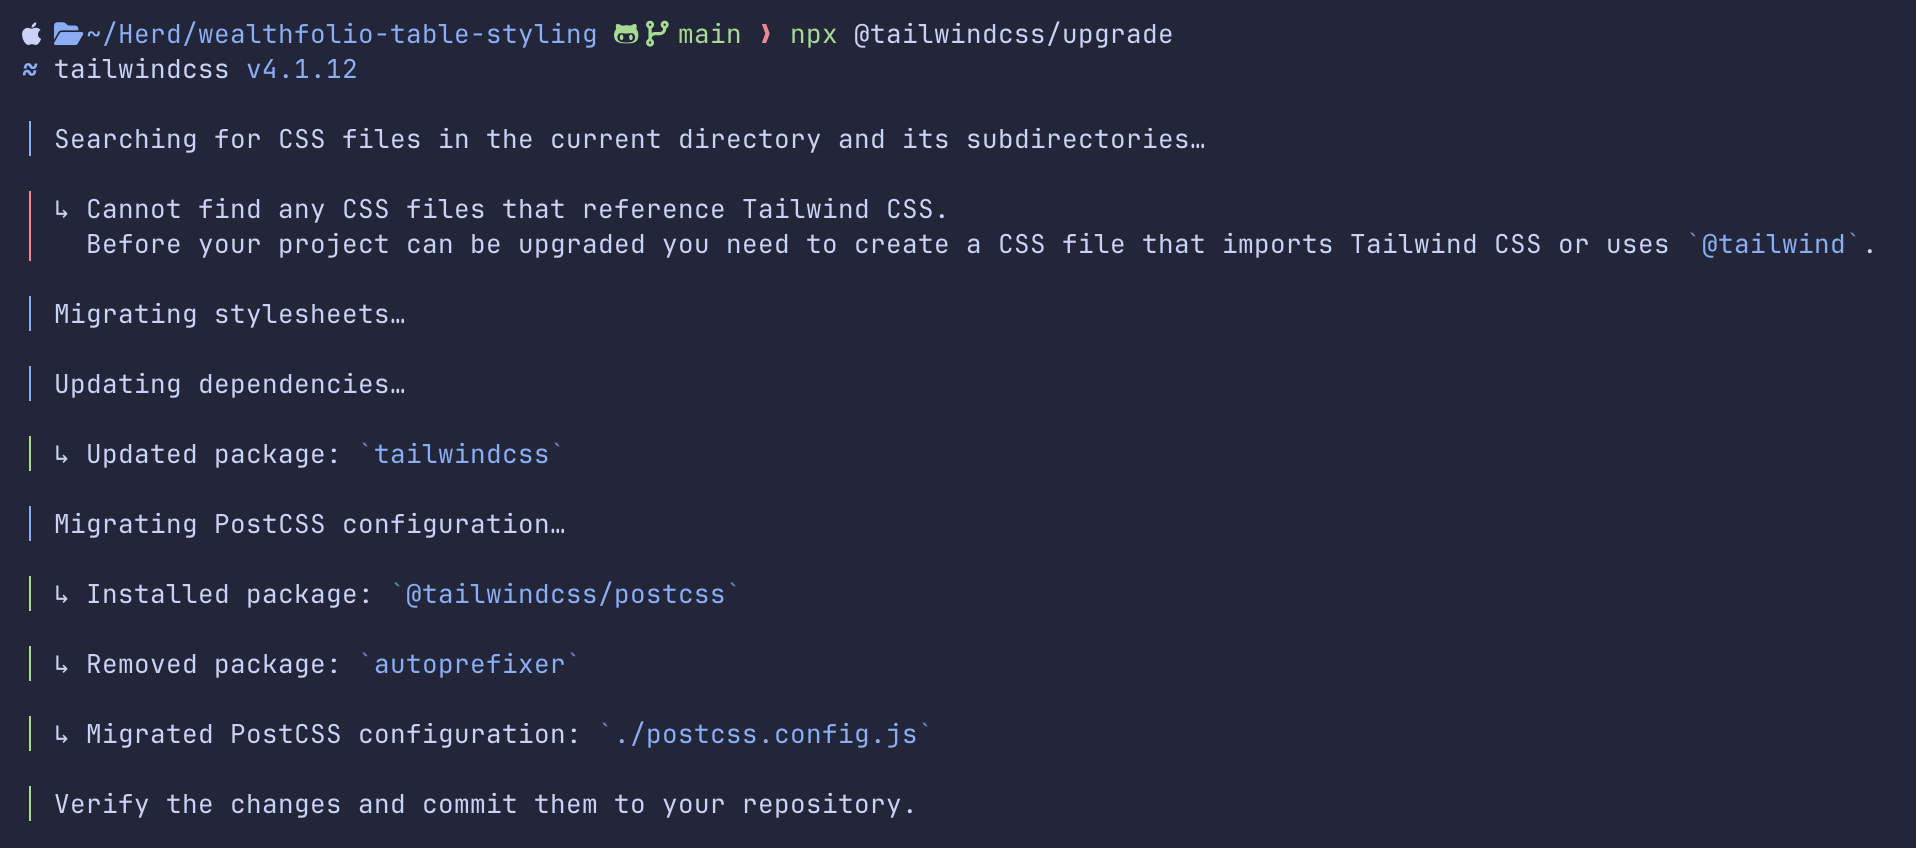Click the autoprefixer package name

(x=469, y=665)
